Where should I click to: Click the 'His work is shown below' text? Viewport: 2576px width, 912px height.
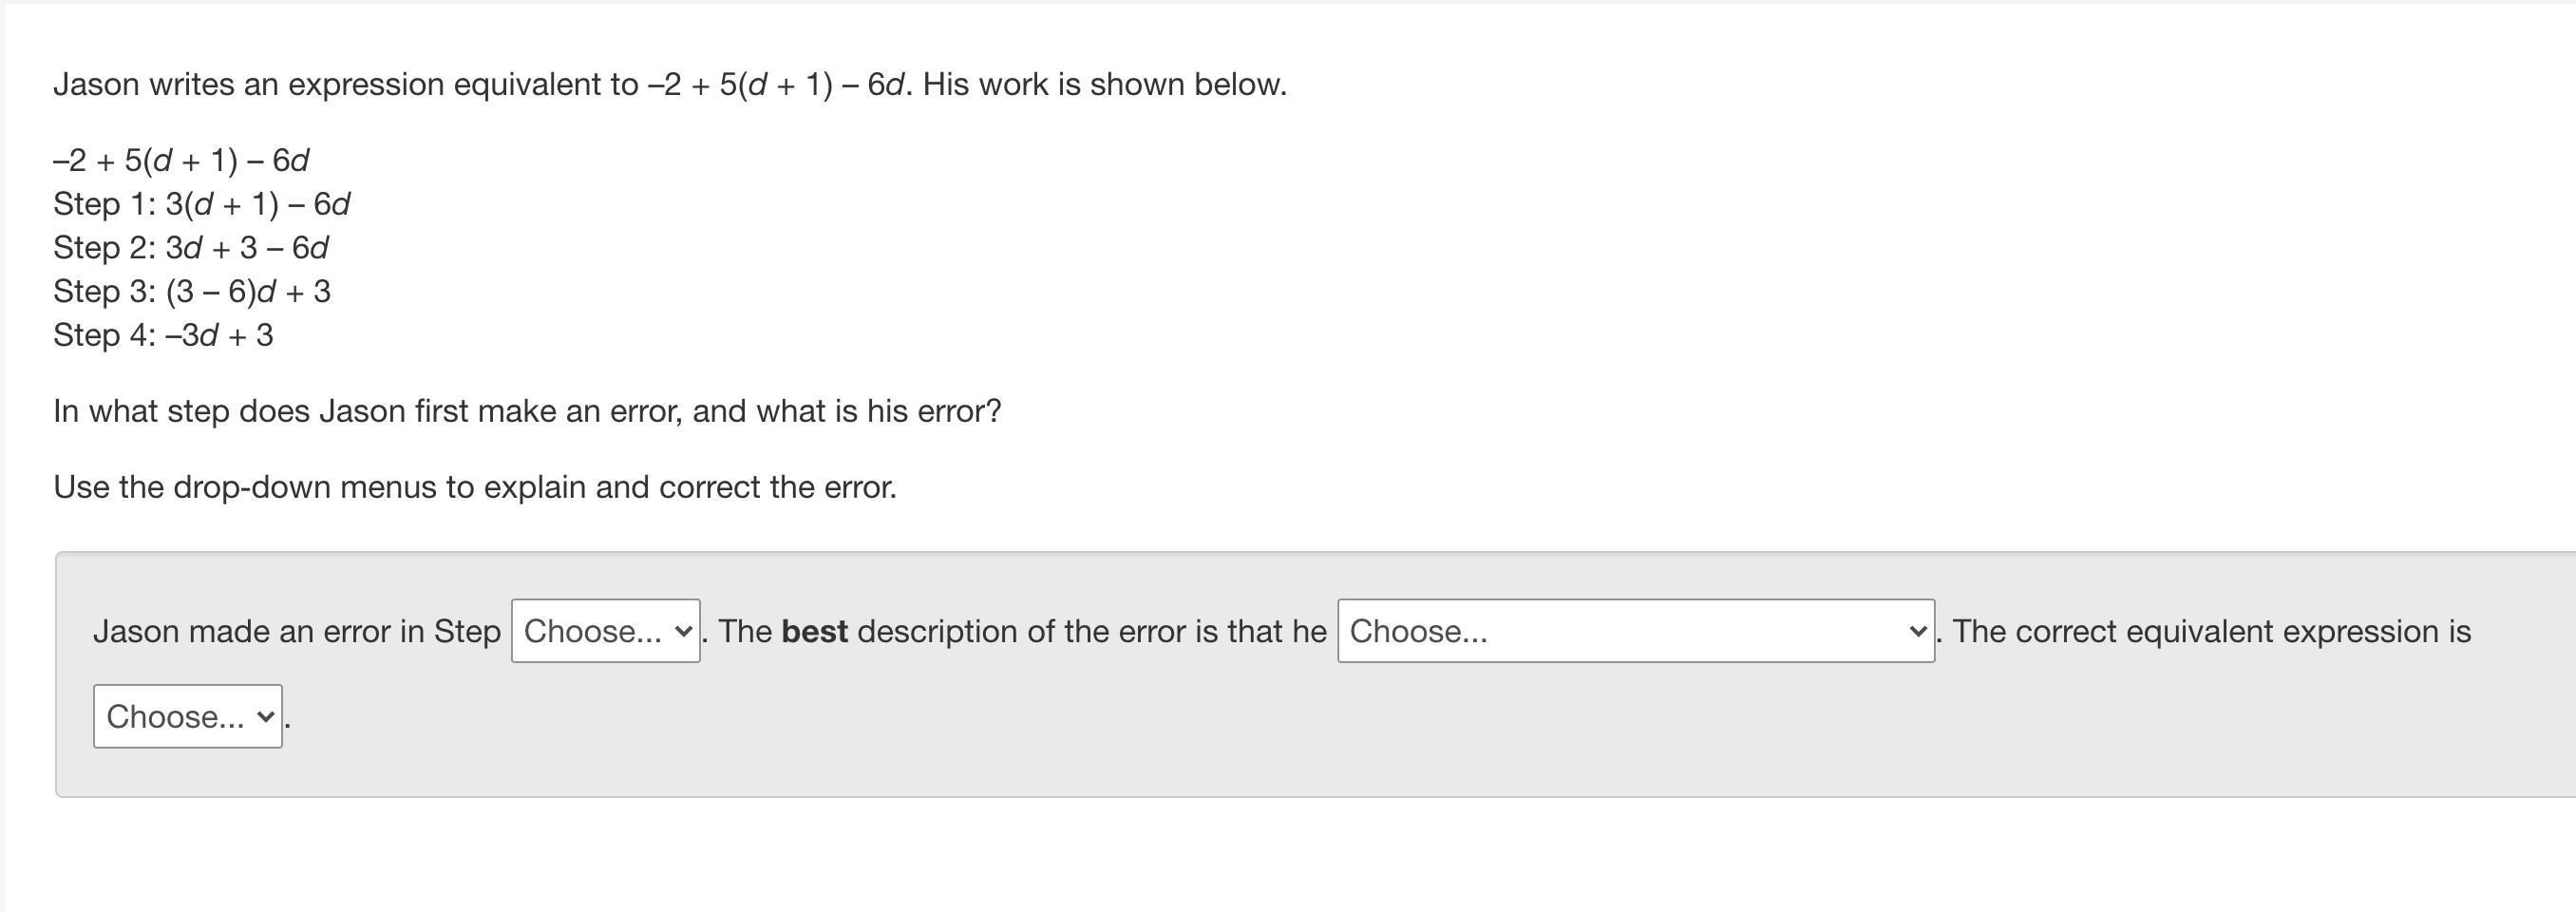[1105, 84]
